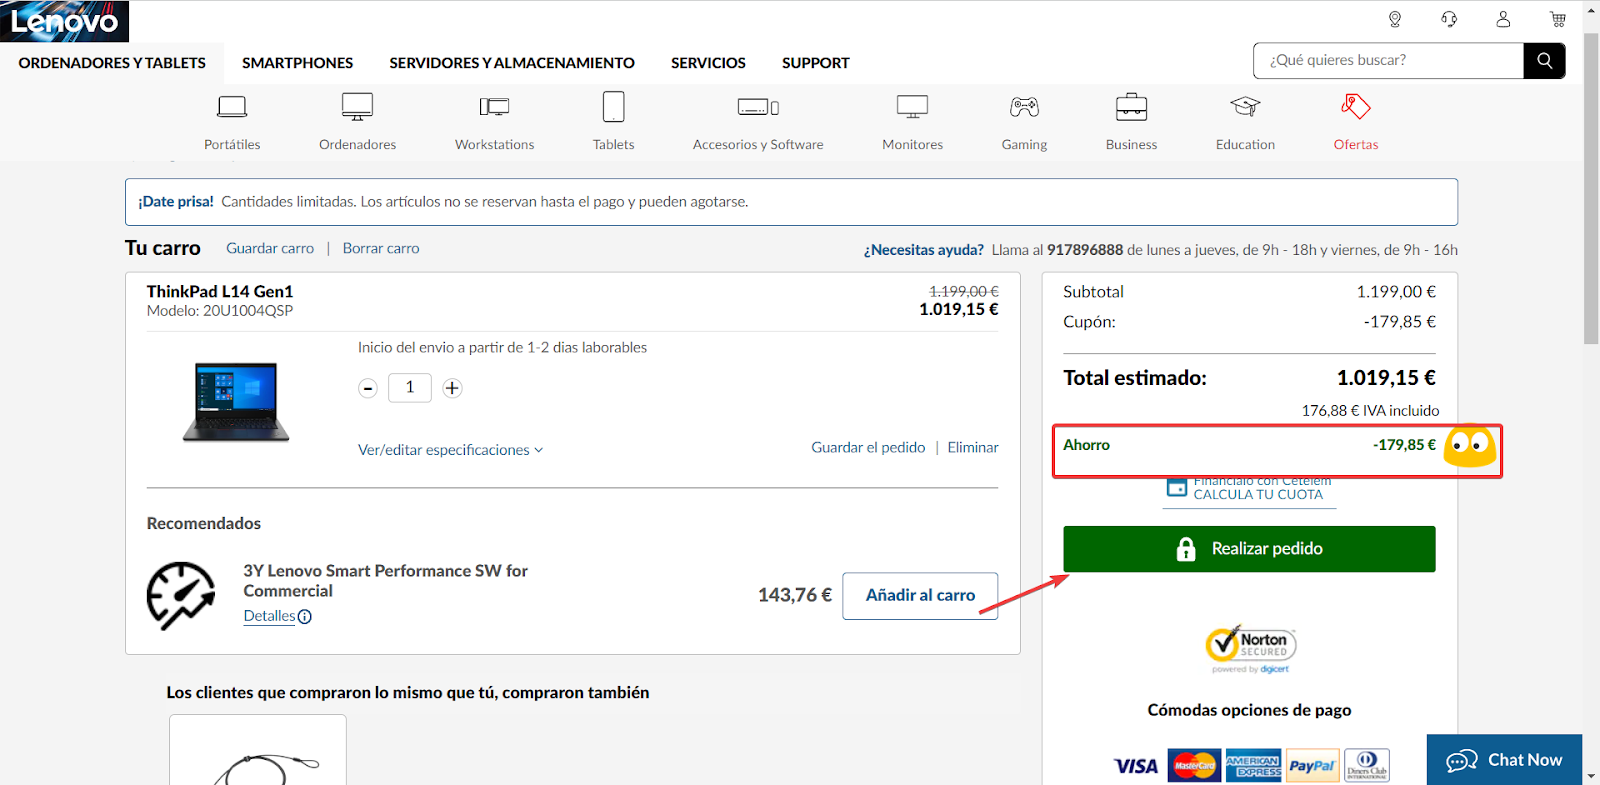The width and height of the screenshot is (1600, 785).
Task: Click the Norton Secured badge
Action: (x=1250, y=648)
